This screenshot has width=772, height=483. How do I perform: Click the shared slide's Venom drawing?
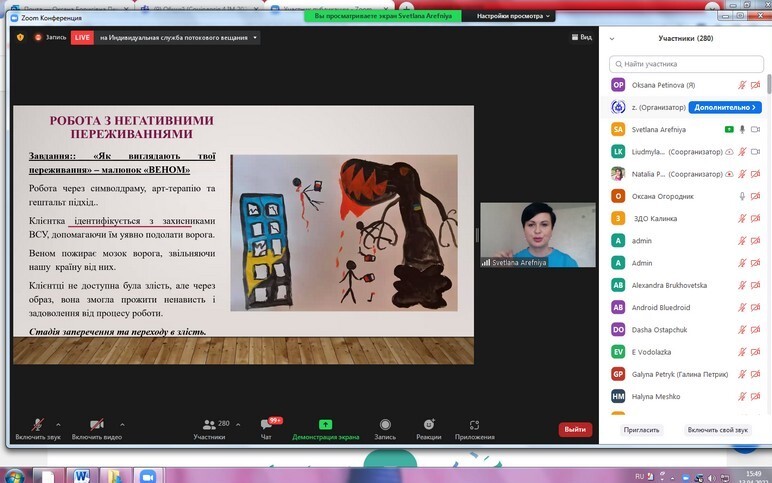[x=344, y=233]
